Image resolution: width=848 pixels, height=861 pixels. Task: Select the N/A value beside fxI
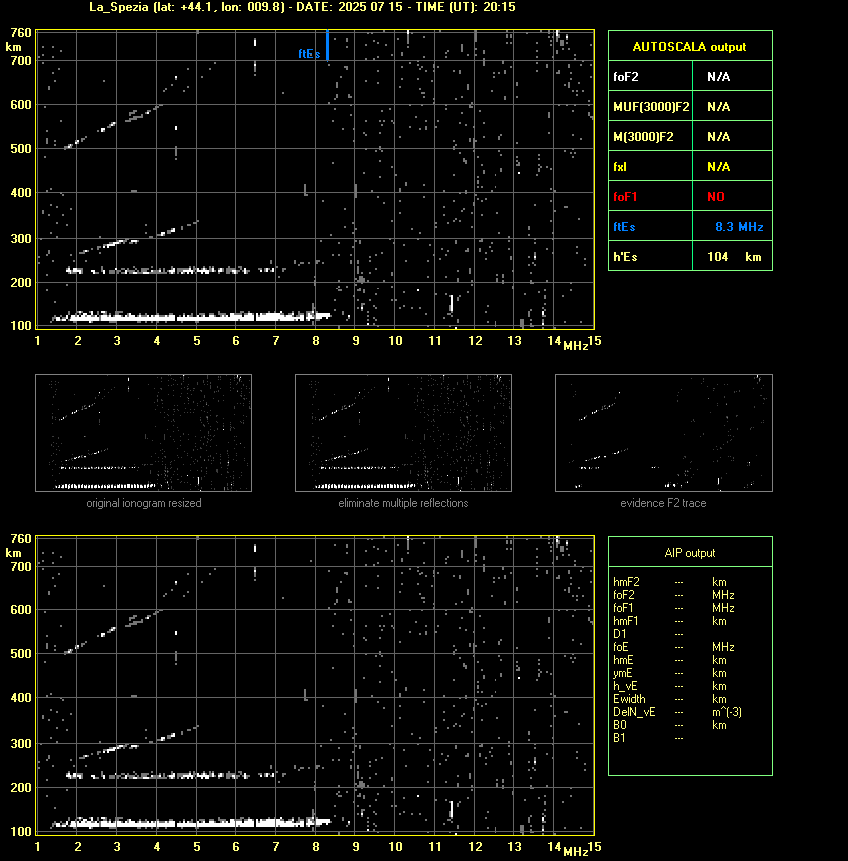click(719, 167)
